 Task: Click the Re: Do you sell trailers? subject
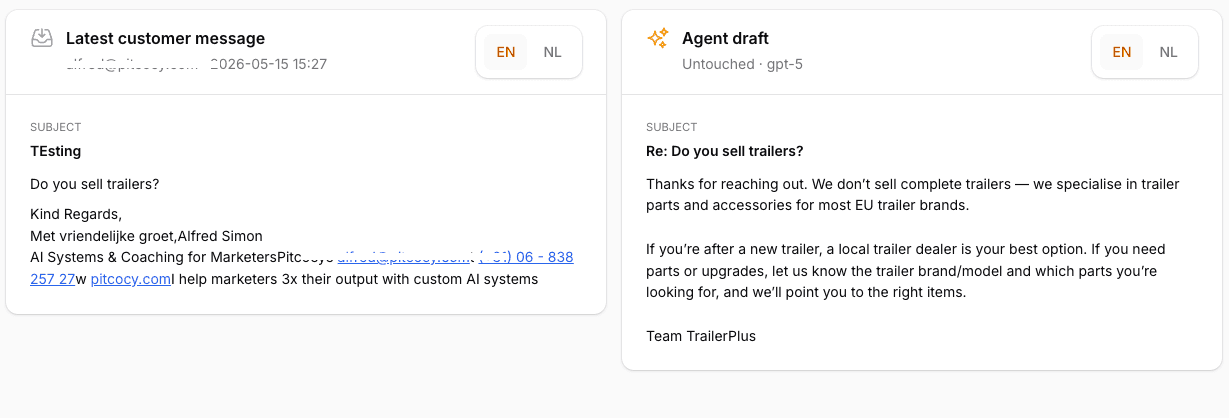[x=725, y=151]
